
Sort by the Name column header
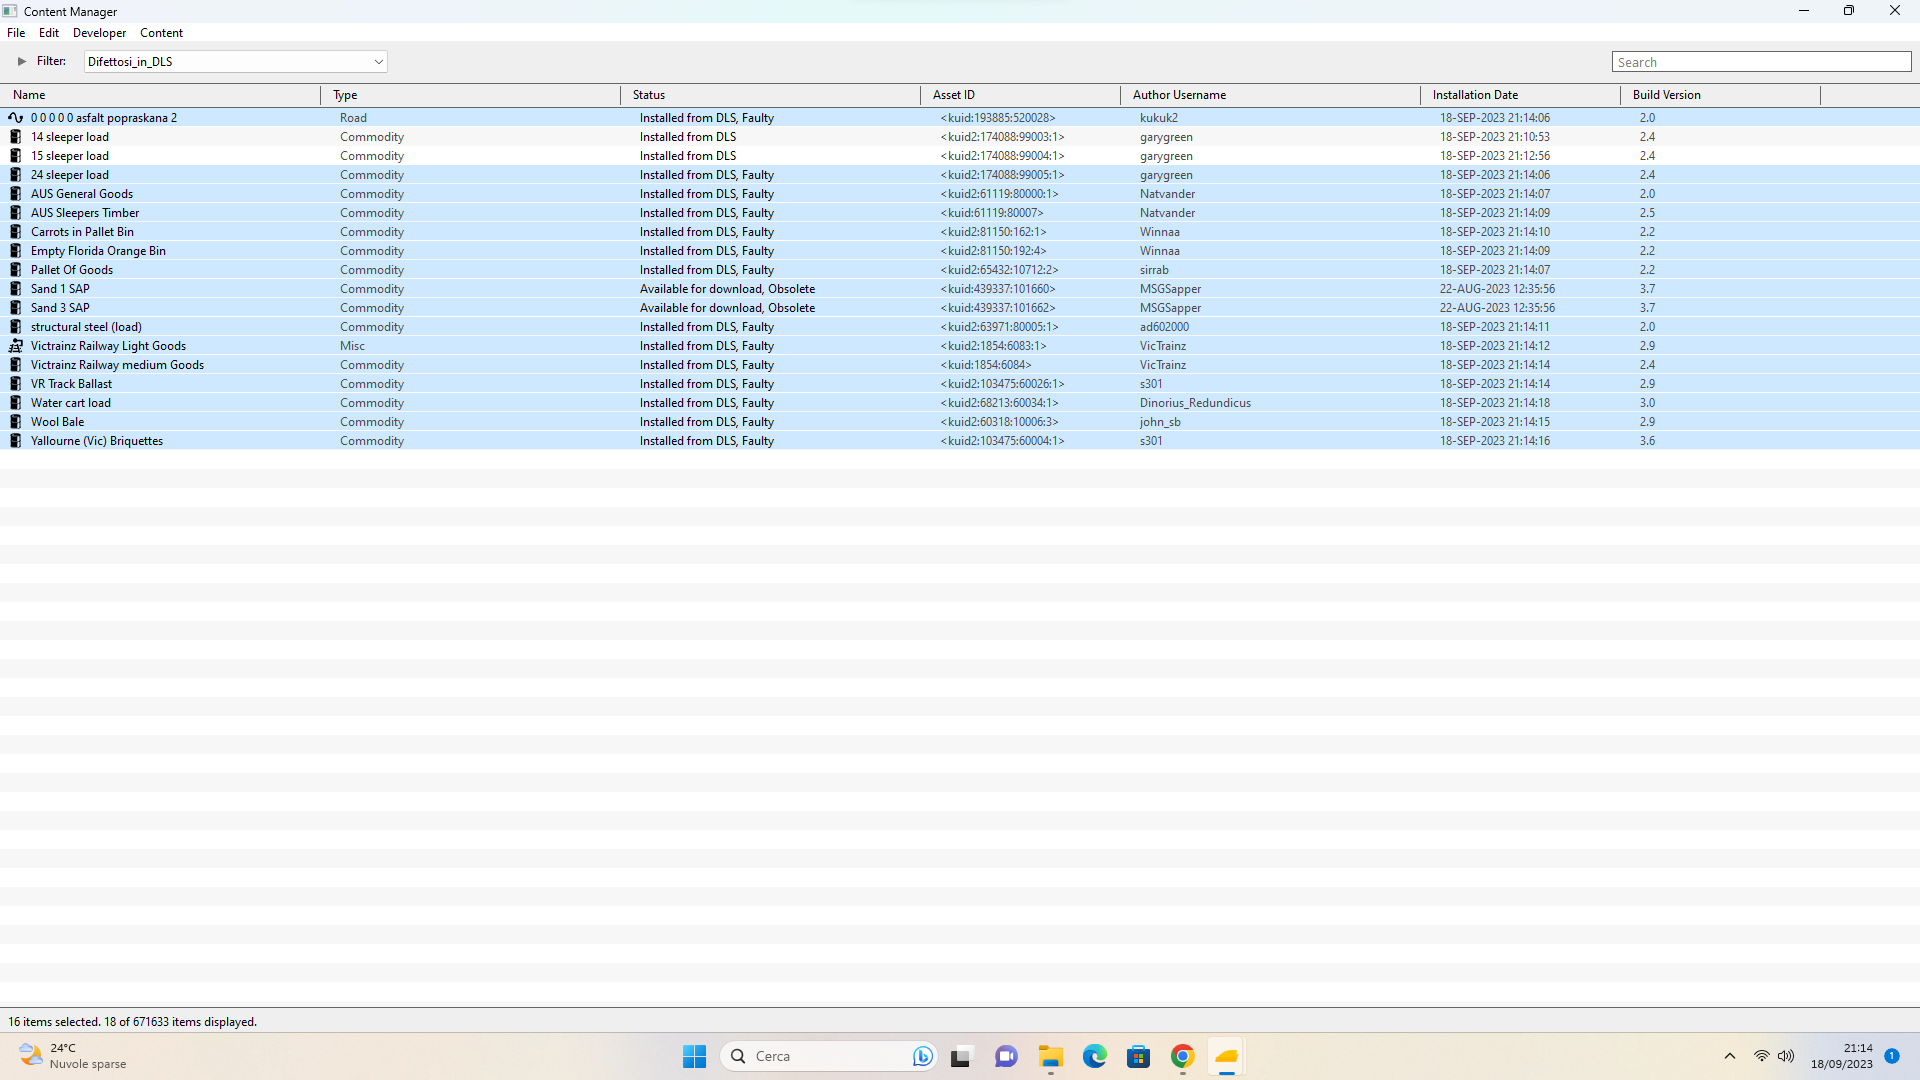(x=160, y=95)
